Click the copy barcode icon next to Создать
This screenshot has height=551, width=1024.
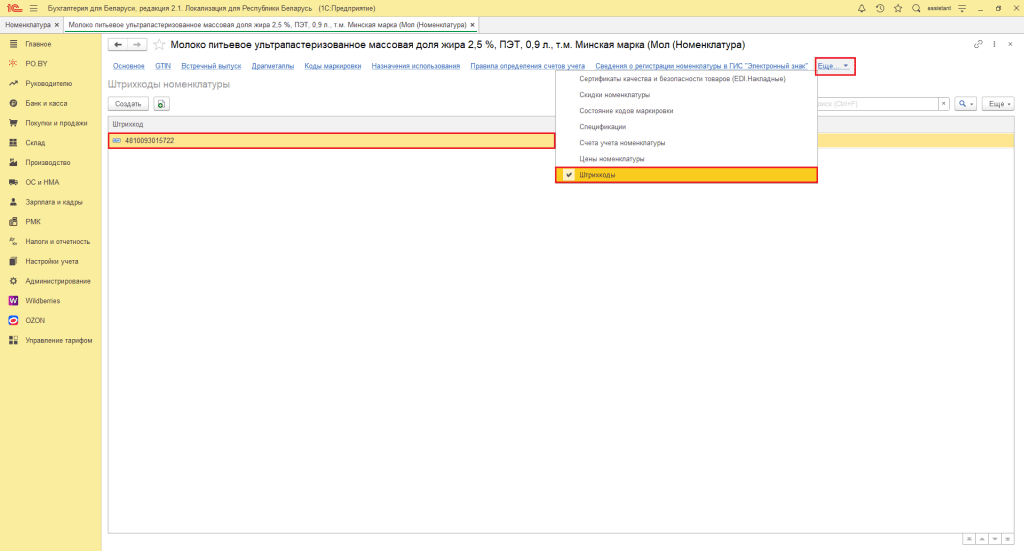(x=161, y=104)
